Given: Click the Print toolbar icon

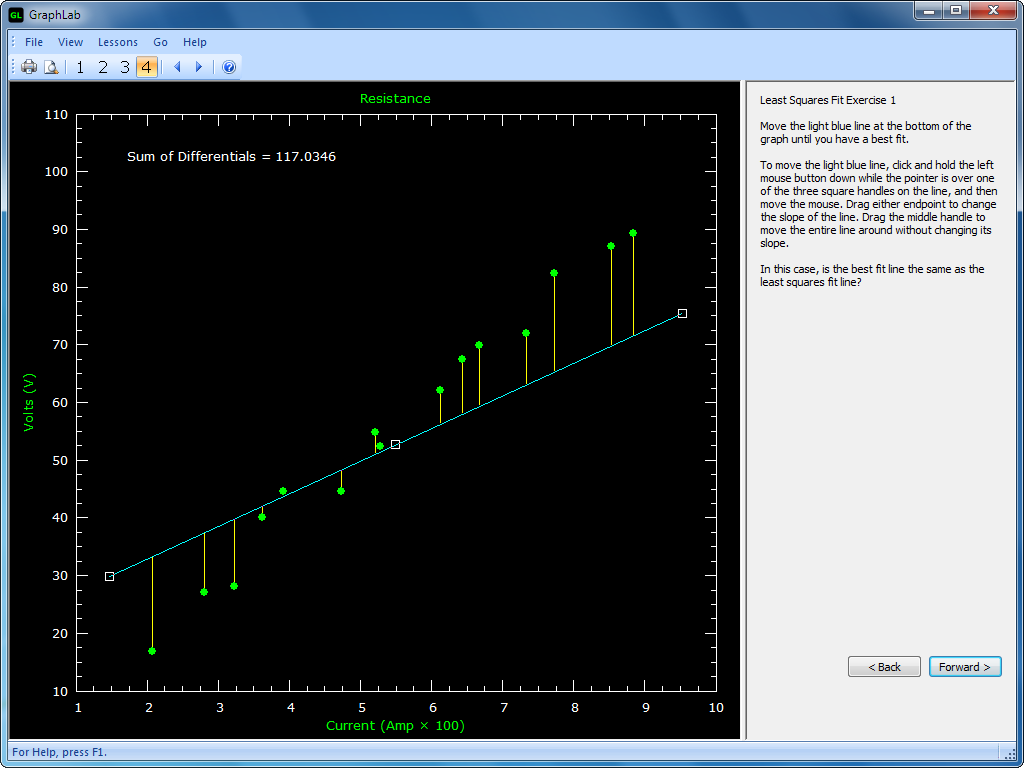Looking at the screenshot, I should 29,67.
